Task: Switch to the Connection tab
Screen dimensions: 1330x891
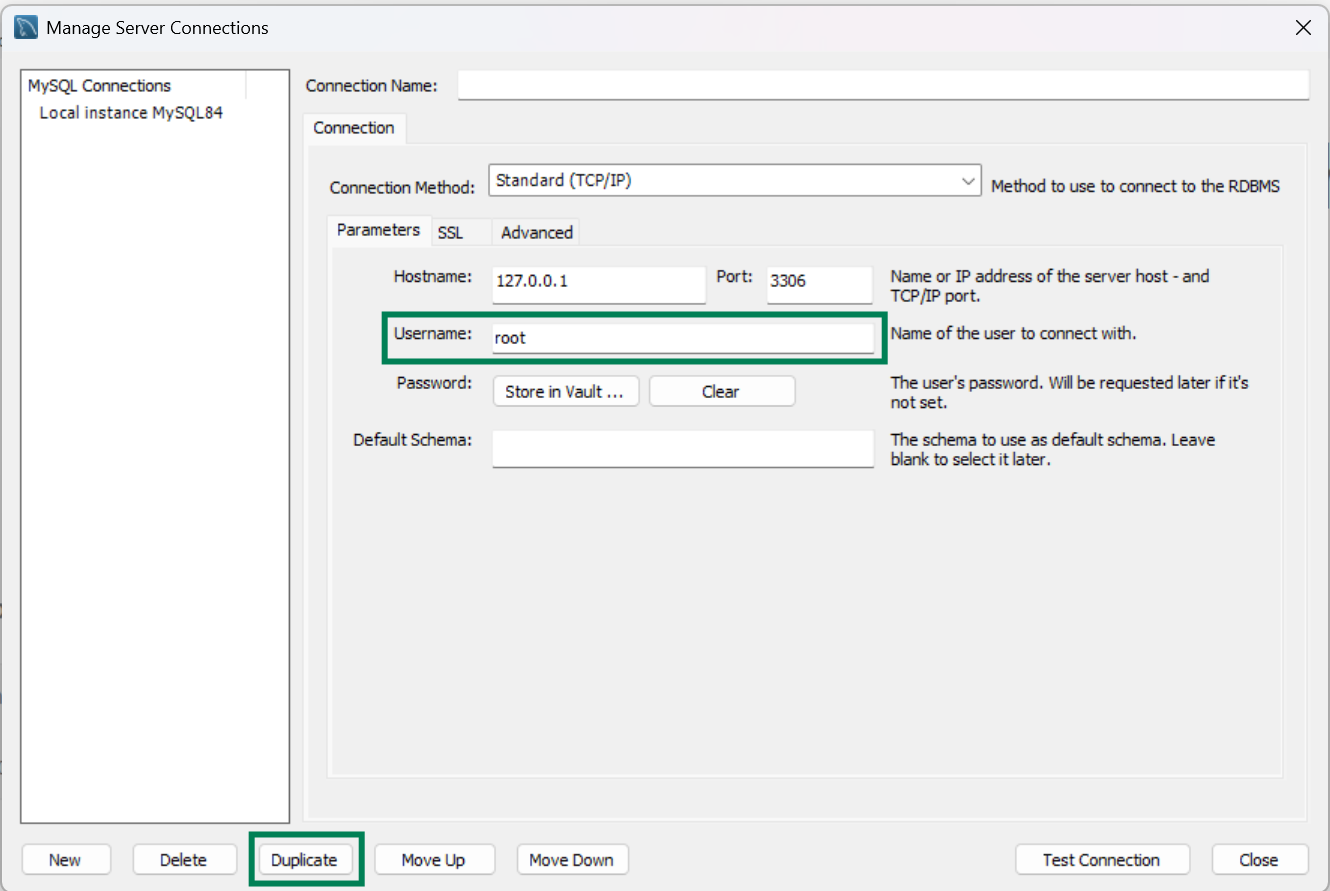Action: (x=354, y=128)
